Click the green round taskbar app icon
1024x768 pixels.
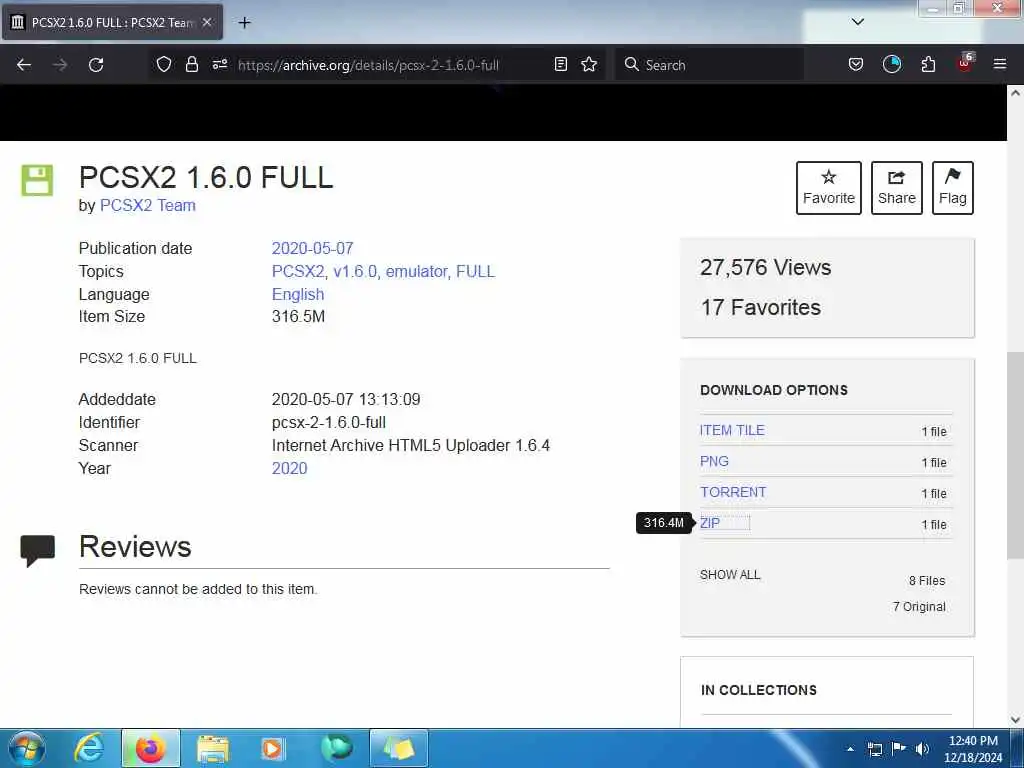coord(336,748)
